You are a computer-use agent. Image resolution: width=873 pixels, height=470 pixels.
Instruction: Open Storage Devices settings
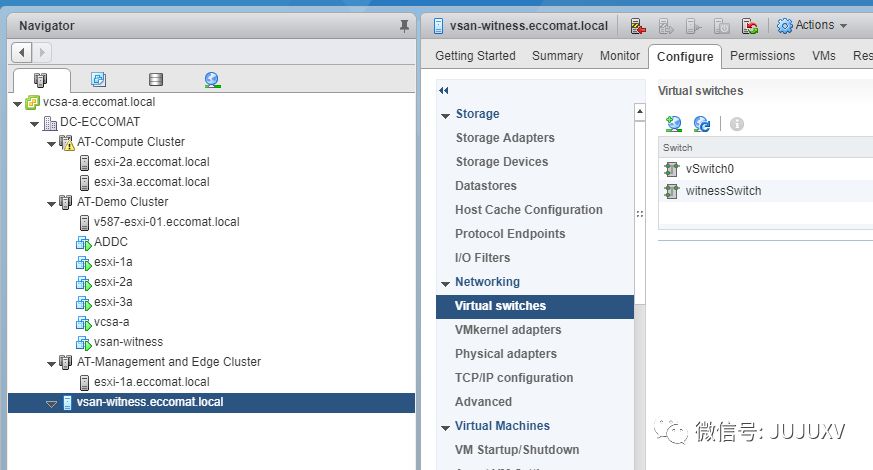click(502, 161)
